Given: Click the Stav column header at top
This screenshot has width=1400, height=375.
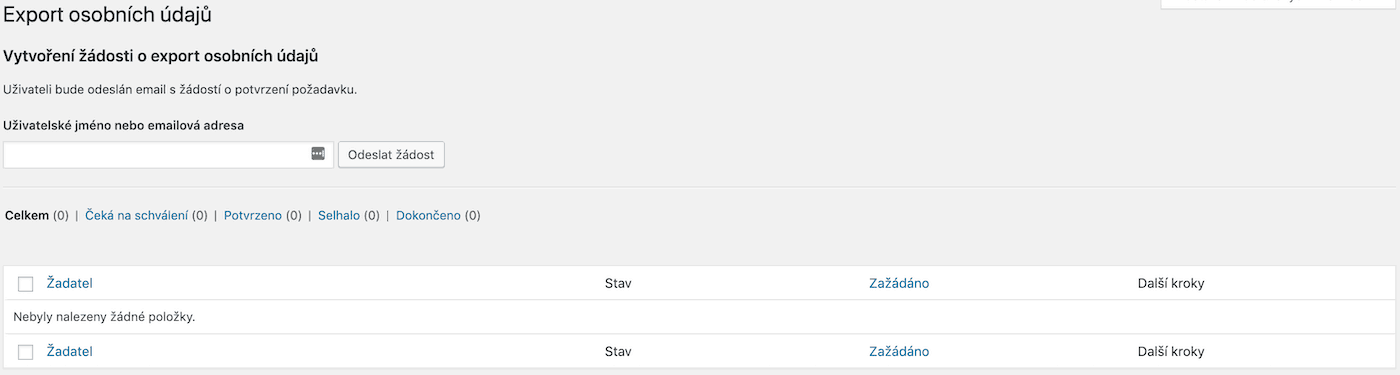Looking at the screenshot, I should [618, 283].
